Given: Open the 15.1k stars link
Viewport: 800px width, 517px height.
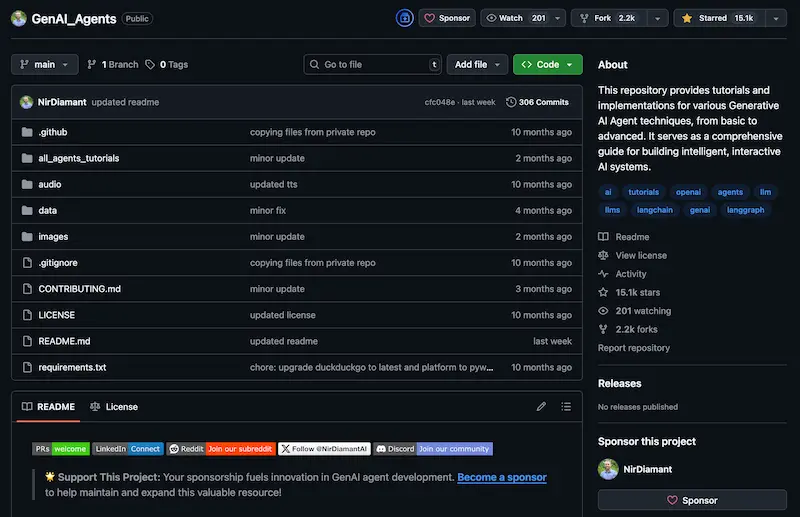Looking at the screenshot, I should 629,292.
